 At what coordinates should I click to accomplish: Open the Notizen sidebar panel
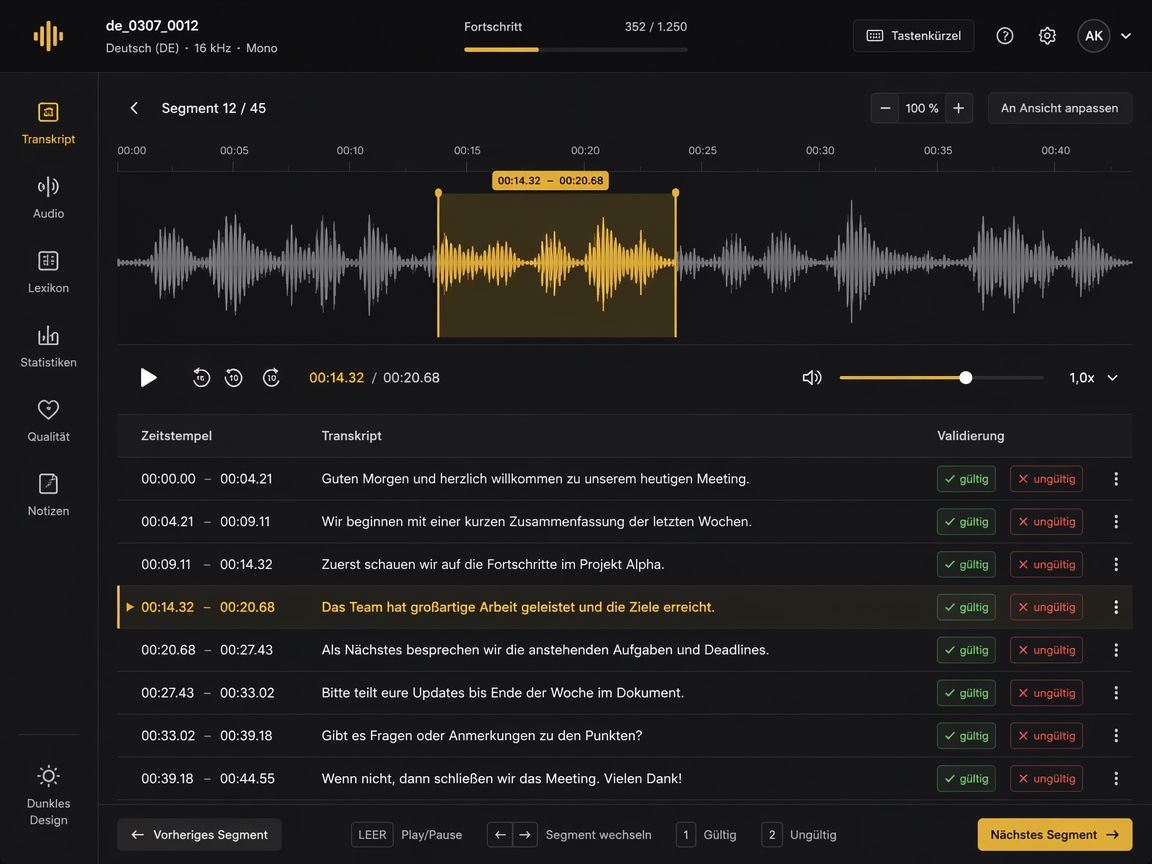pos(48,494)
